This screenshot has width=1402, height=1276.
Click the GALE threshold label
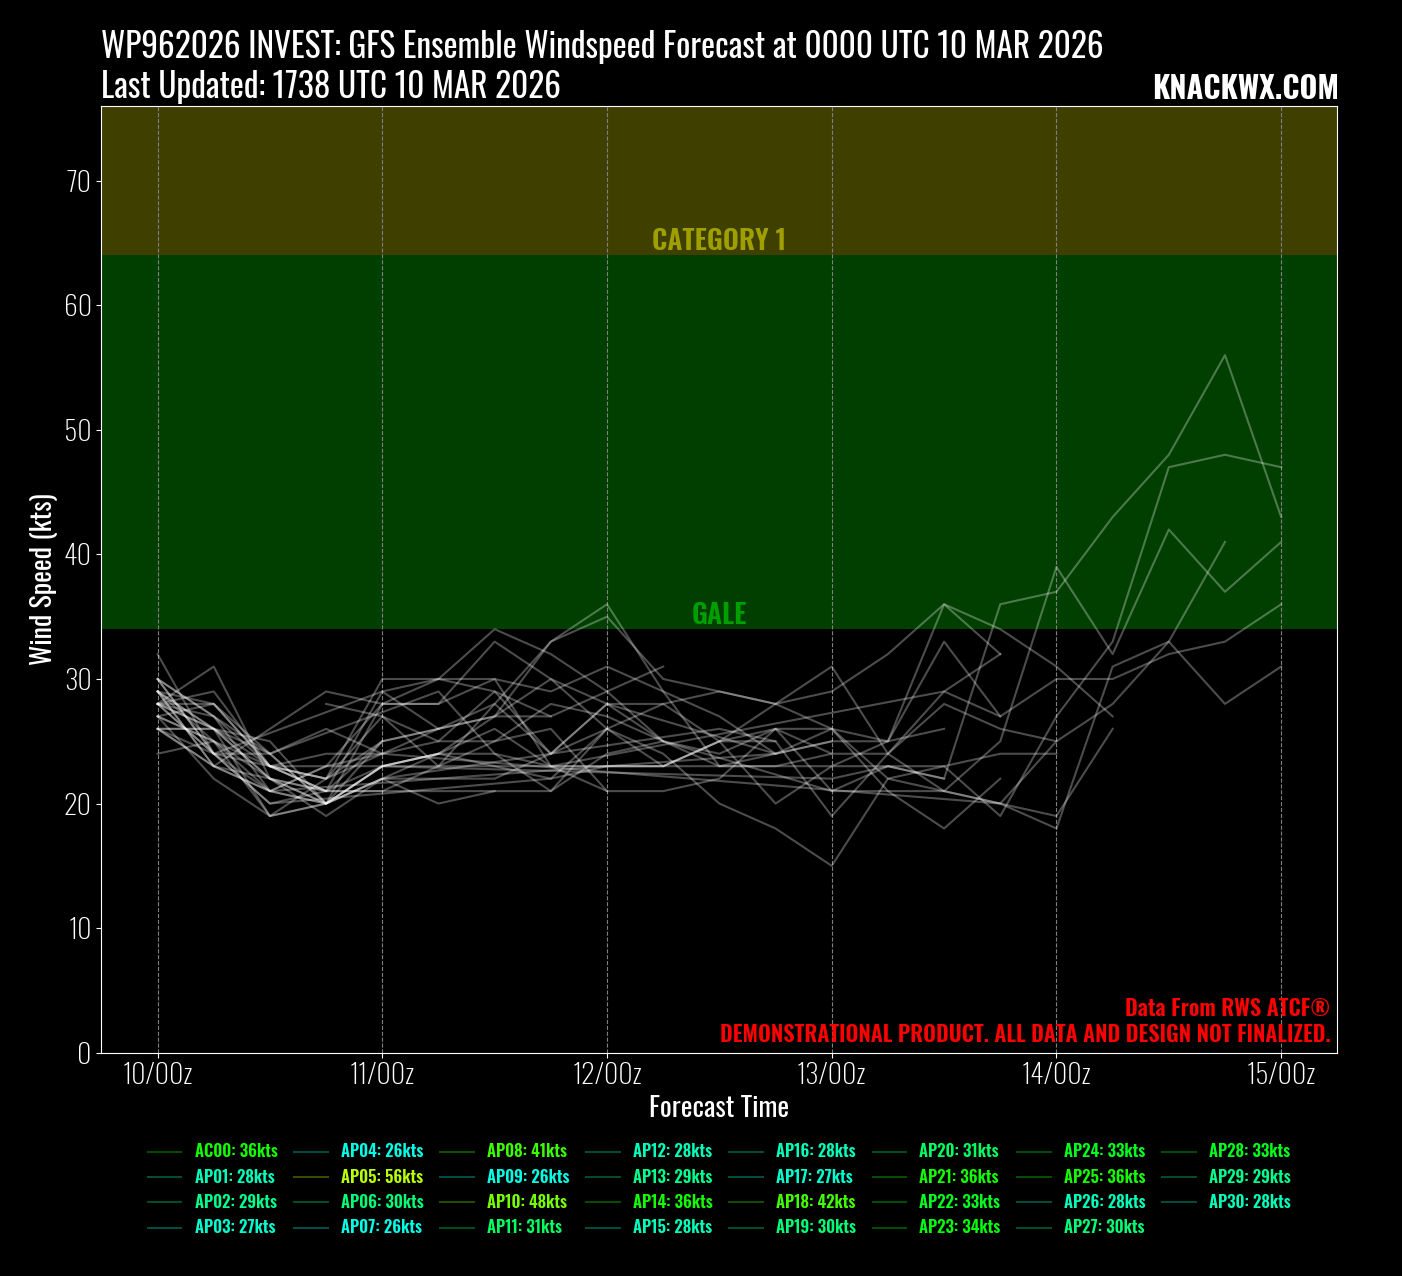coord(719,614)
